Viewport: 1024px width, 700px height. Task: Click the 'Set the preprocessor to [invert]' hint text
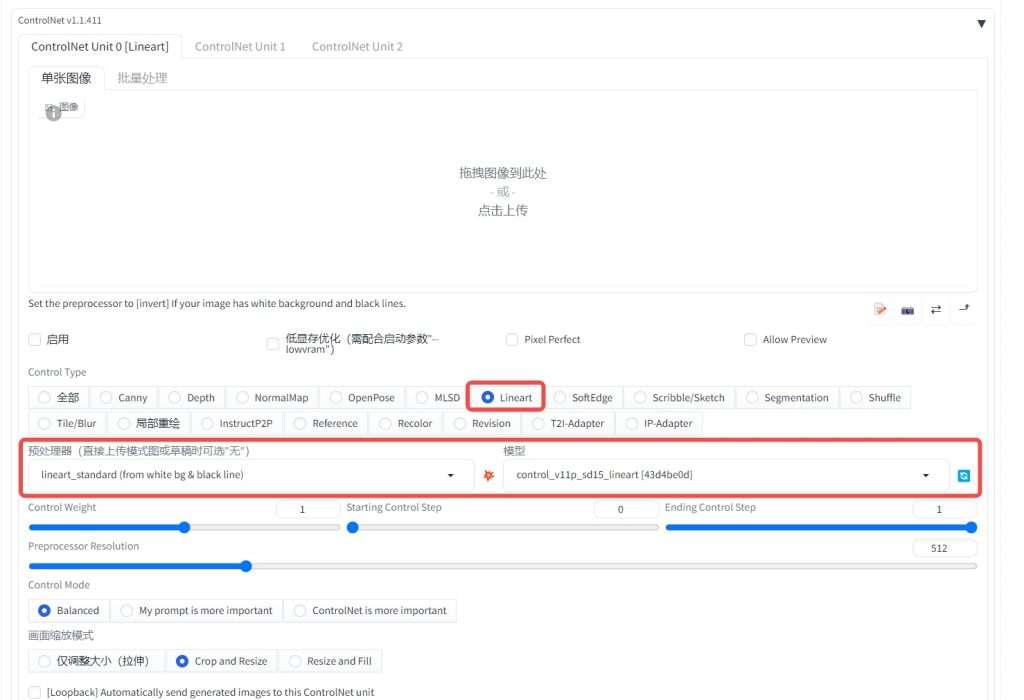coord(217,304)
